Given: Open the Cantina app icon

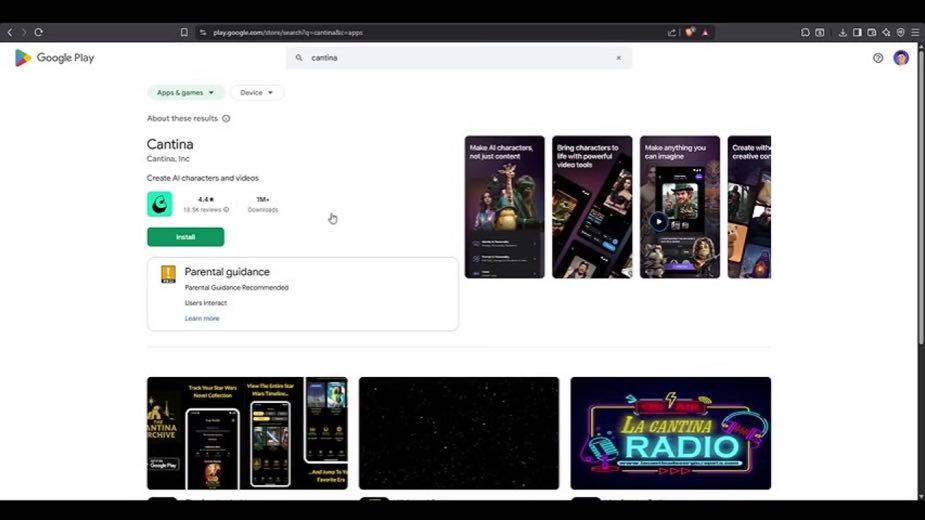Looking at the screenshot, I should click(x=159, y=204).
